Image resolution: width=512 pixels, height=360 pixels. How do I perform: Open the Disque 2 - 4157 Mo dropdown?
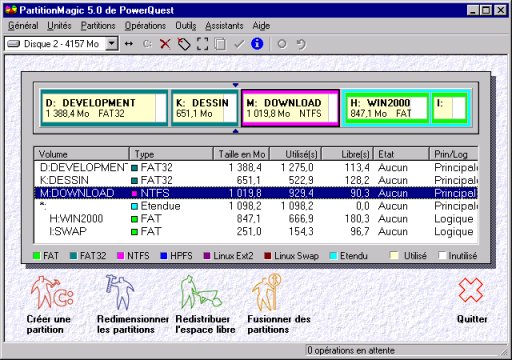pyautogui.click(x=112, y=44)
